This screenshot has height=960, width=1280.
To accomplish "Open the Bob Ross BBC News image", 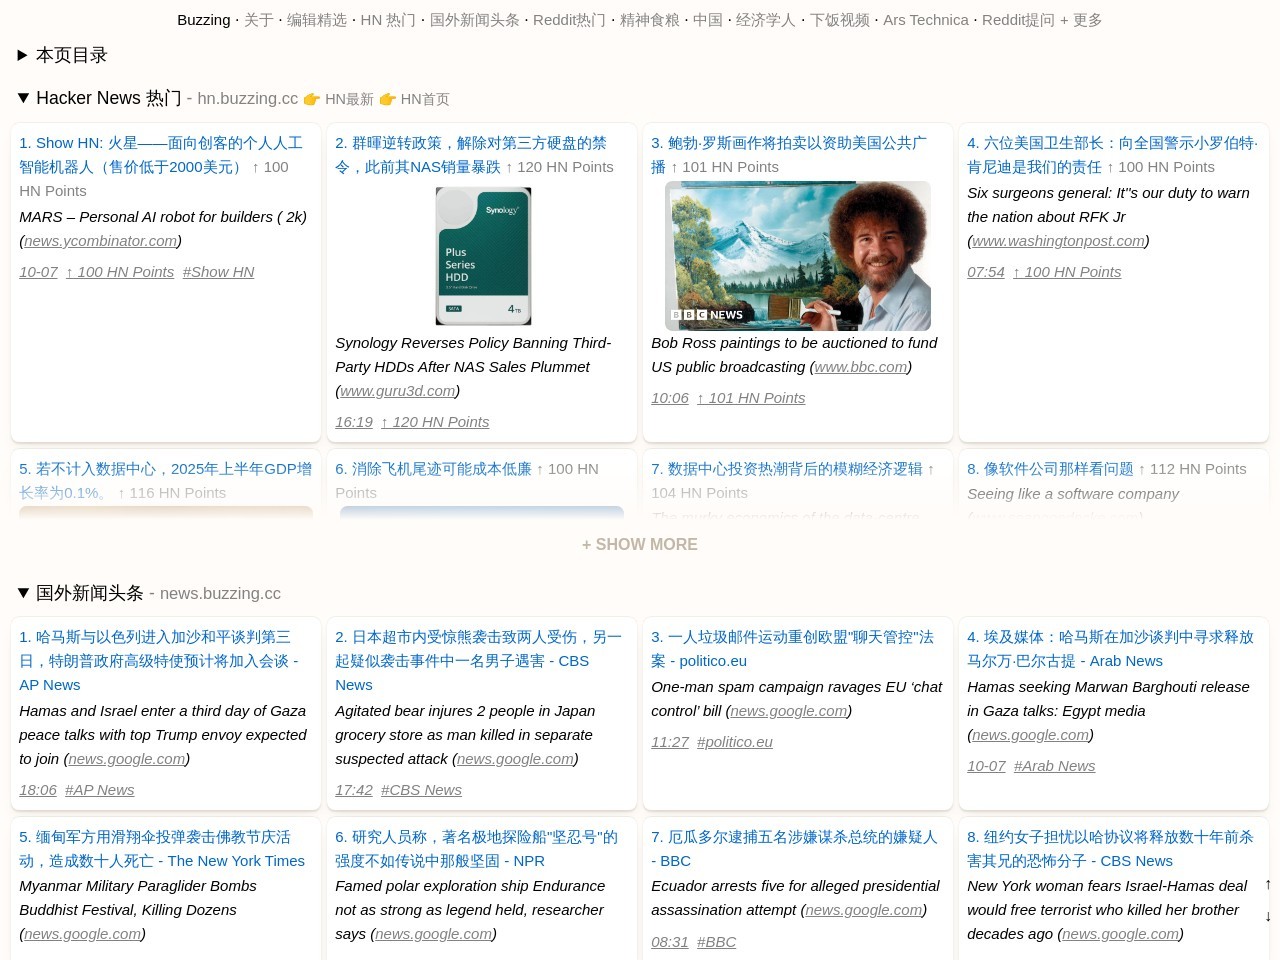I will [x=797, y=256].
